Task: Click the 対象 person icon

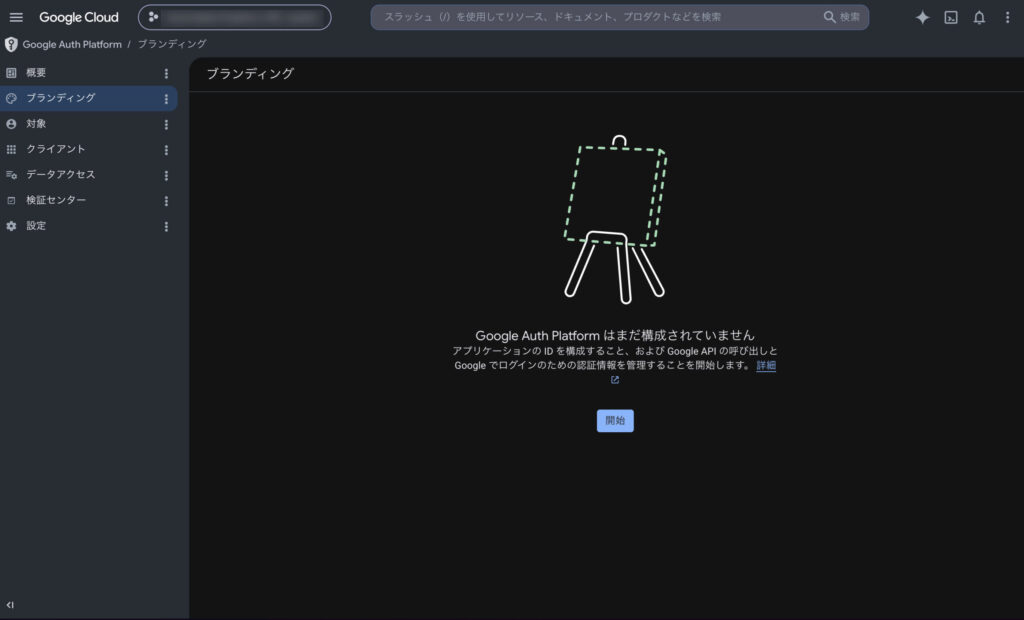Action: point(11,124)
